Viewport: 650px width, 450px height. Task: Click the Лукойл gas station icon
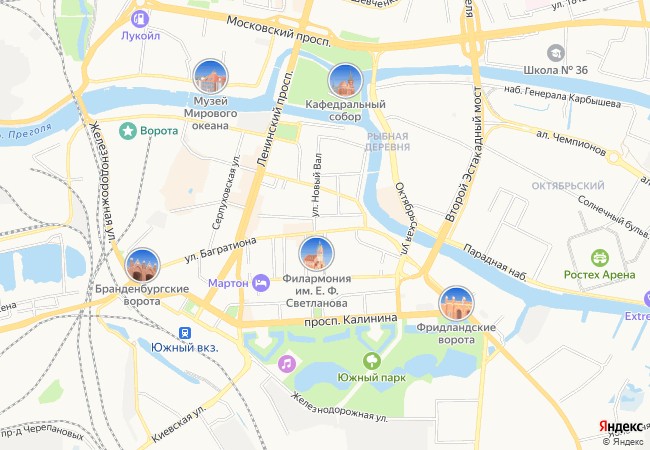140,18
